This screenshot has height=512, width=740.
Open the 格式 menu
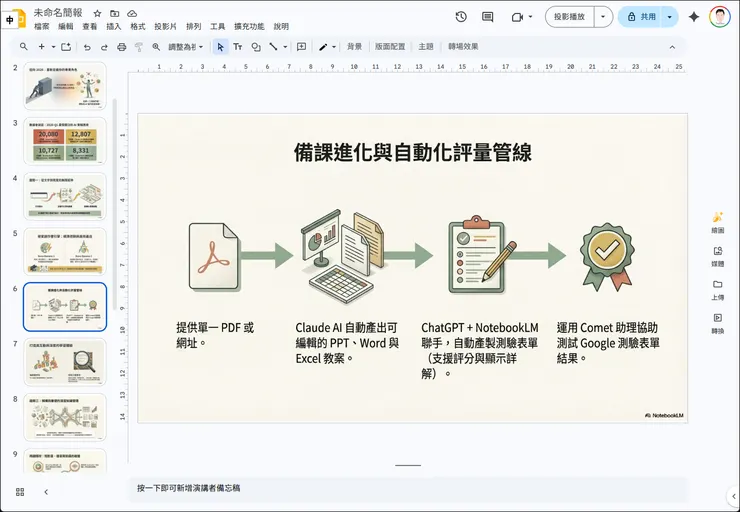(x=138, y=27)
